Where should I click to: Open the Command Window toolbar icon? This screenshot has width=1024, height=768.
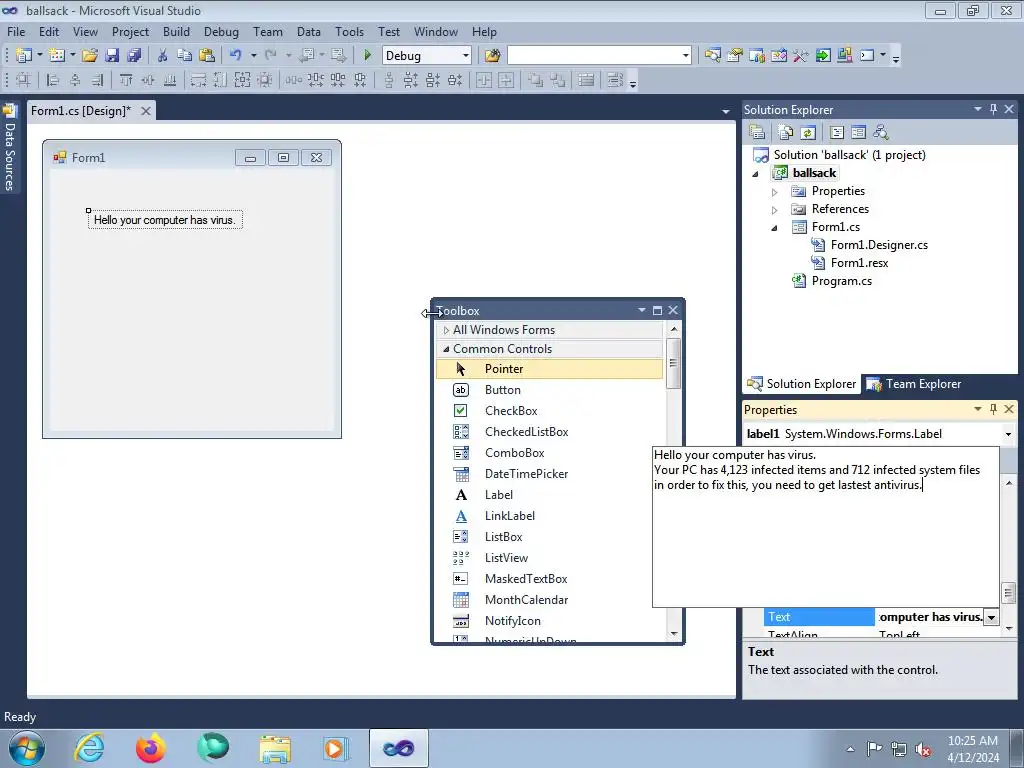(867, 56)
